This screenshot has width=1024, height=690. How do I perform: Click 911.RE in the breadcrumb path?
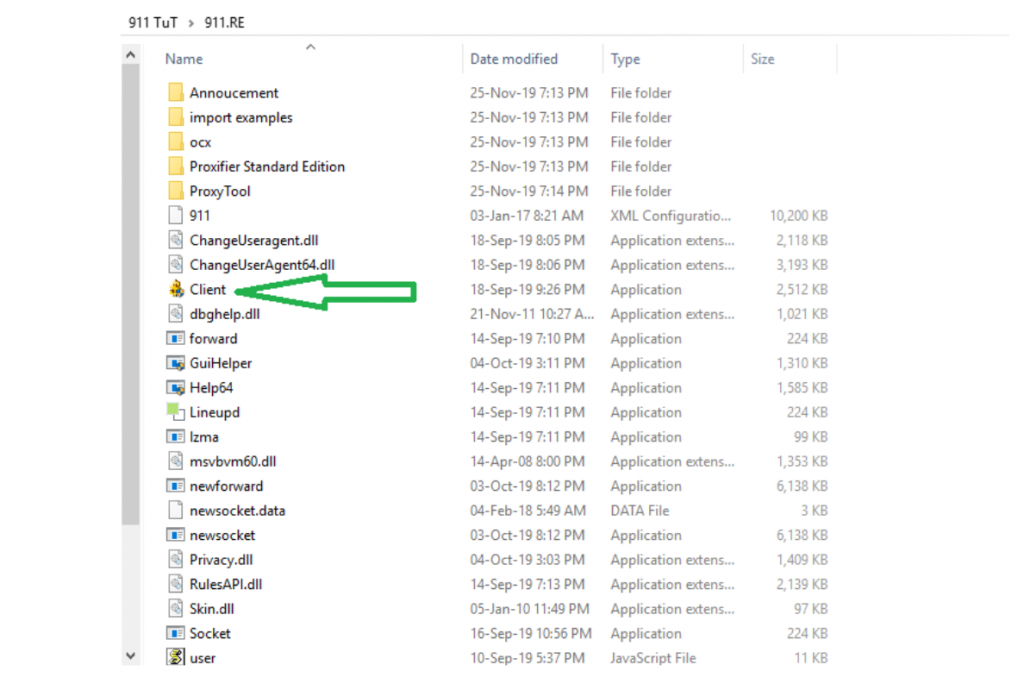point(224,22)
